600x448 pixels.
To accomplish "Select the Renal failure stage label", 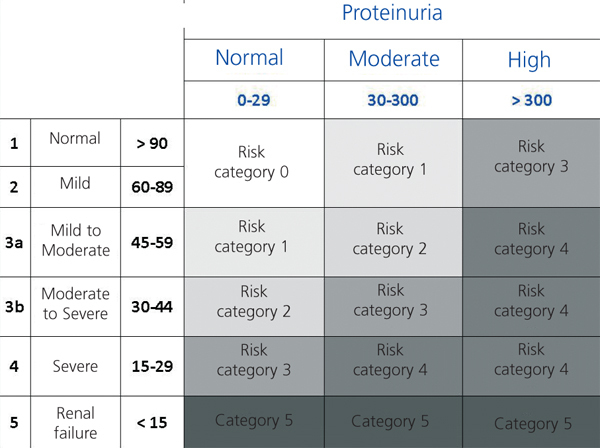I will pos(76,422).
